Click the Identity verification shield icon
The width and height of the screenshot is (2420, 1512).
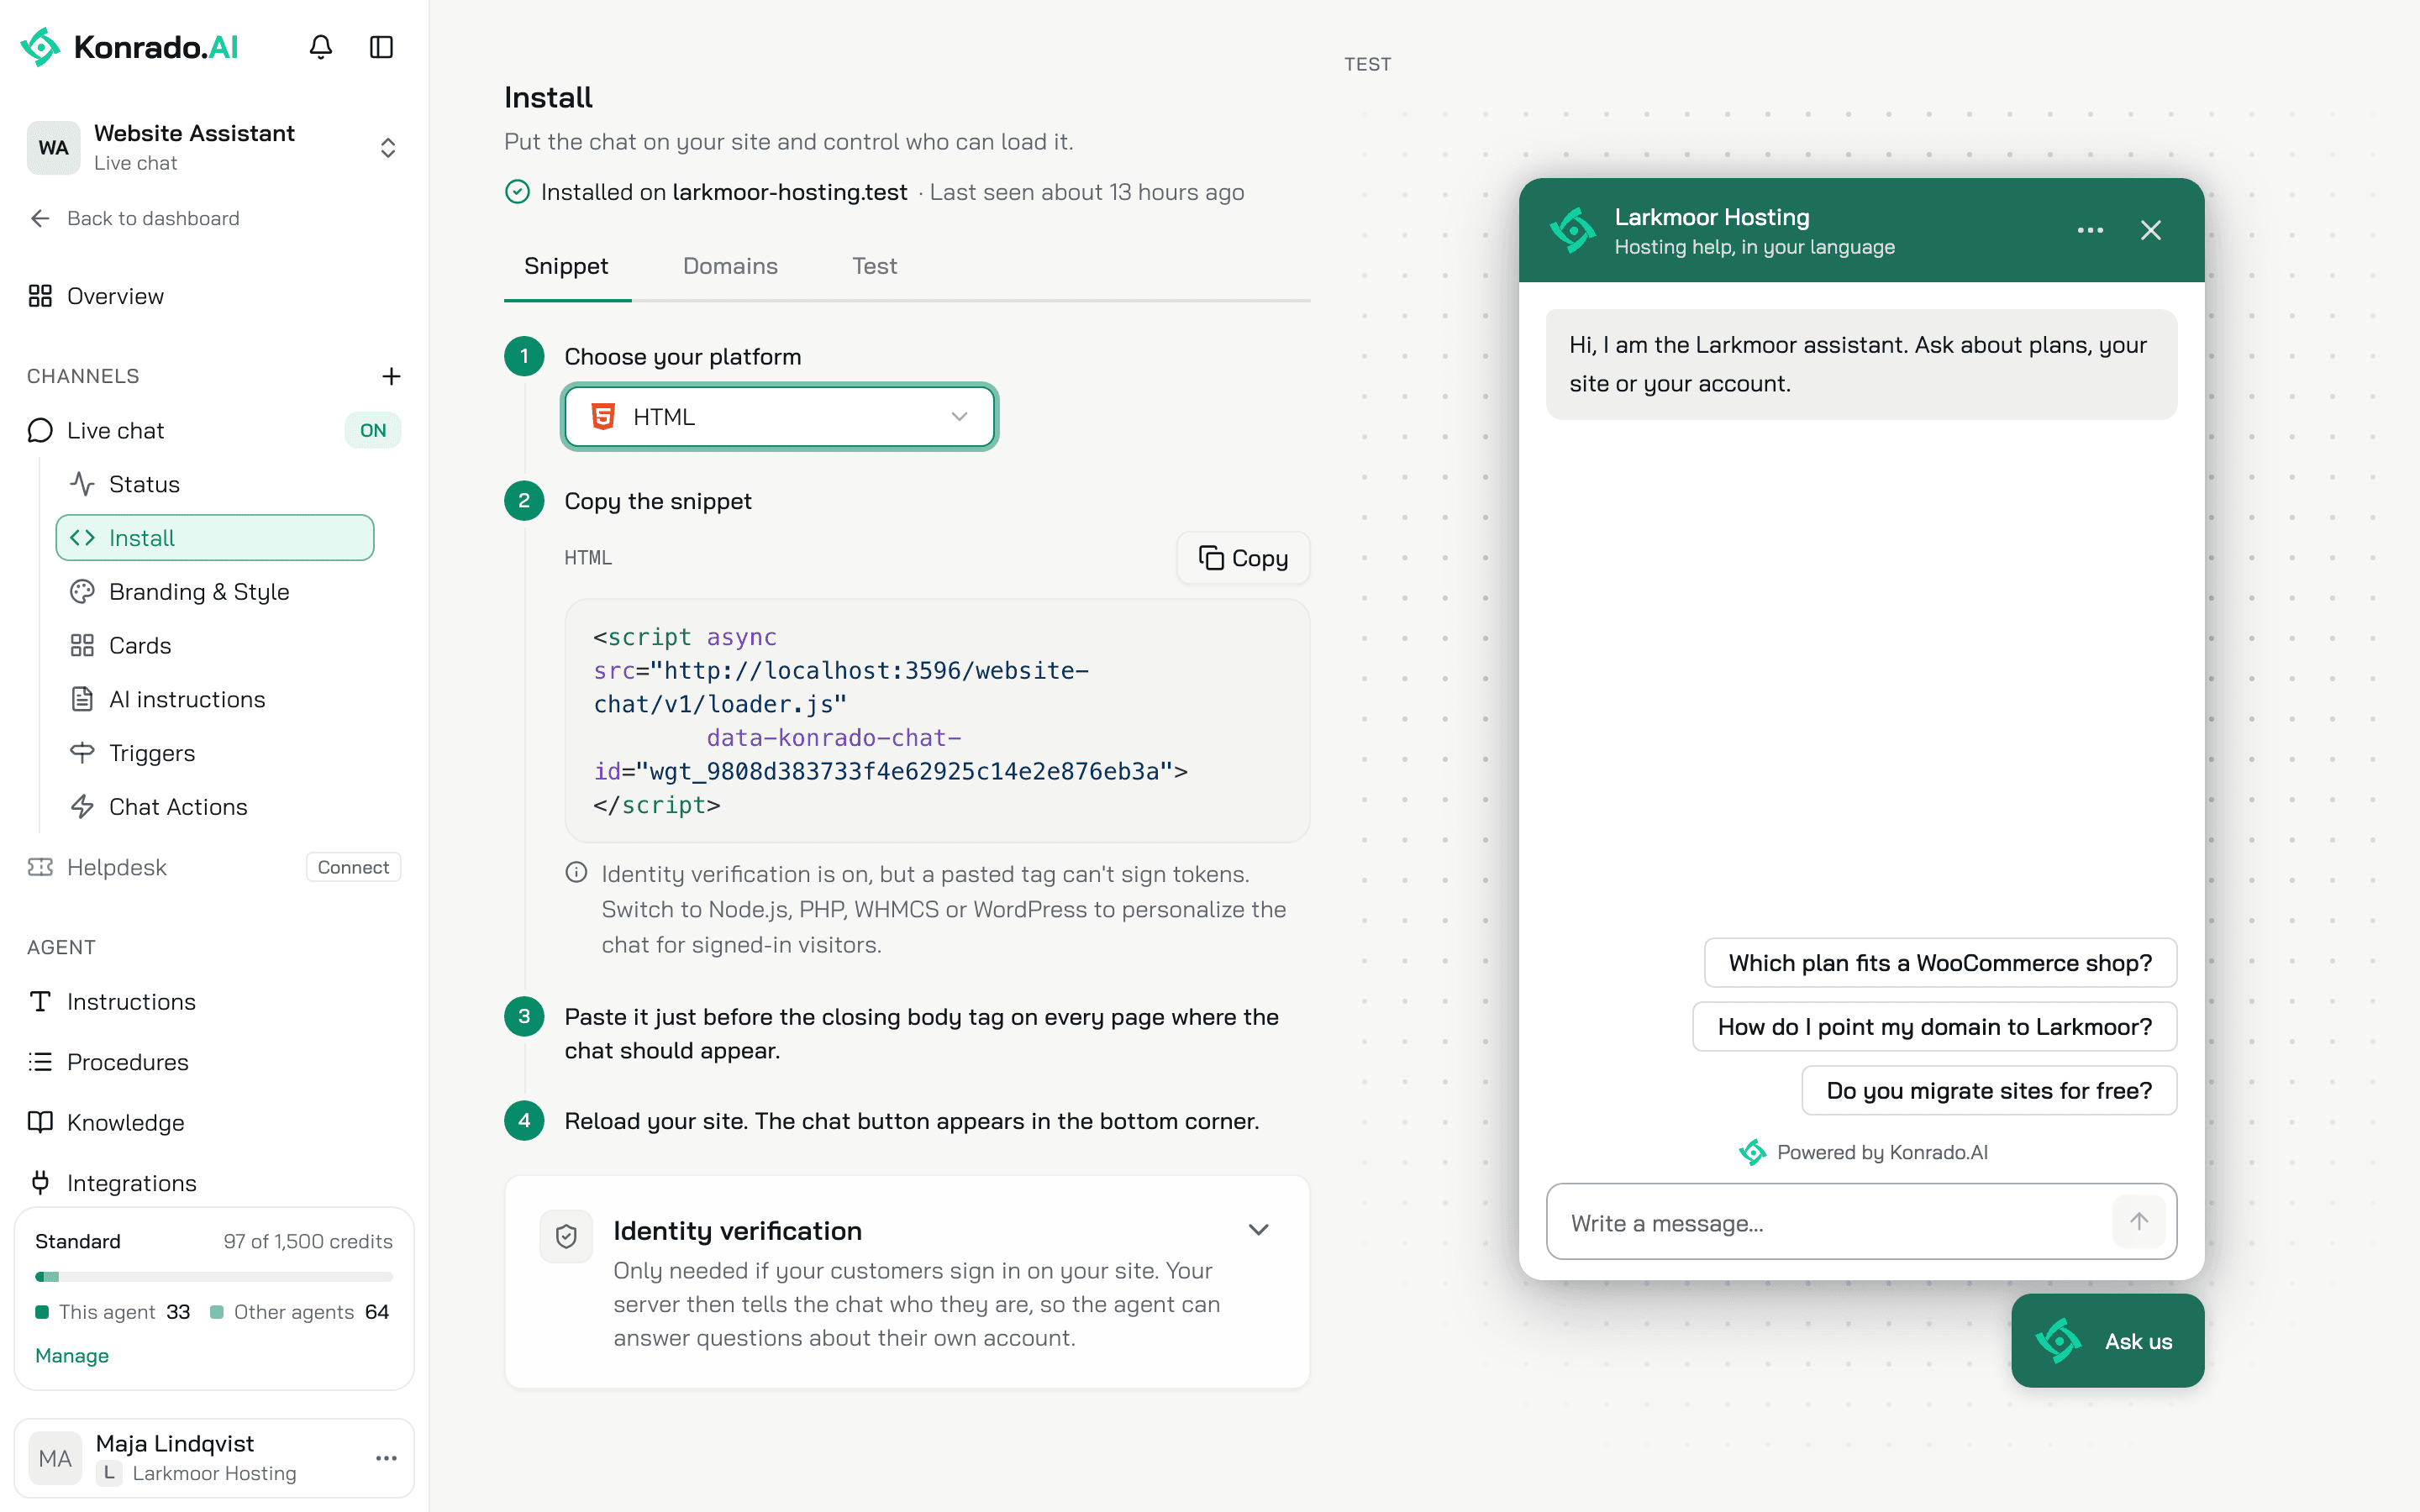pos(566,1237)
